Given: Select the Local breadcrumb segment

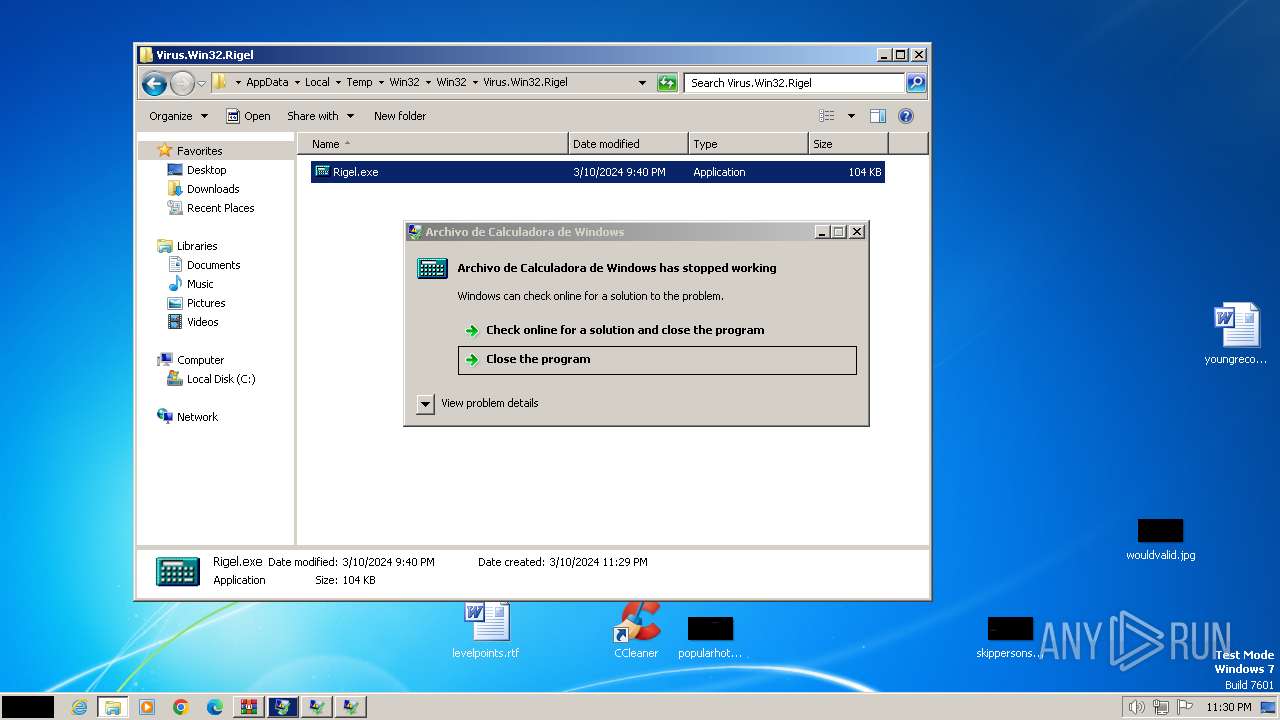Looking at the screenshot, I should tap(317, 83).
